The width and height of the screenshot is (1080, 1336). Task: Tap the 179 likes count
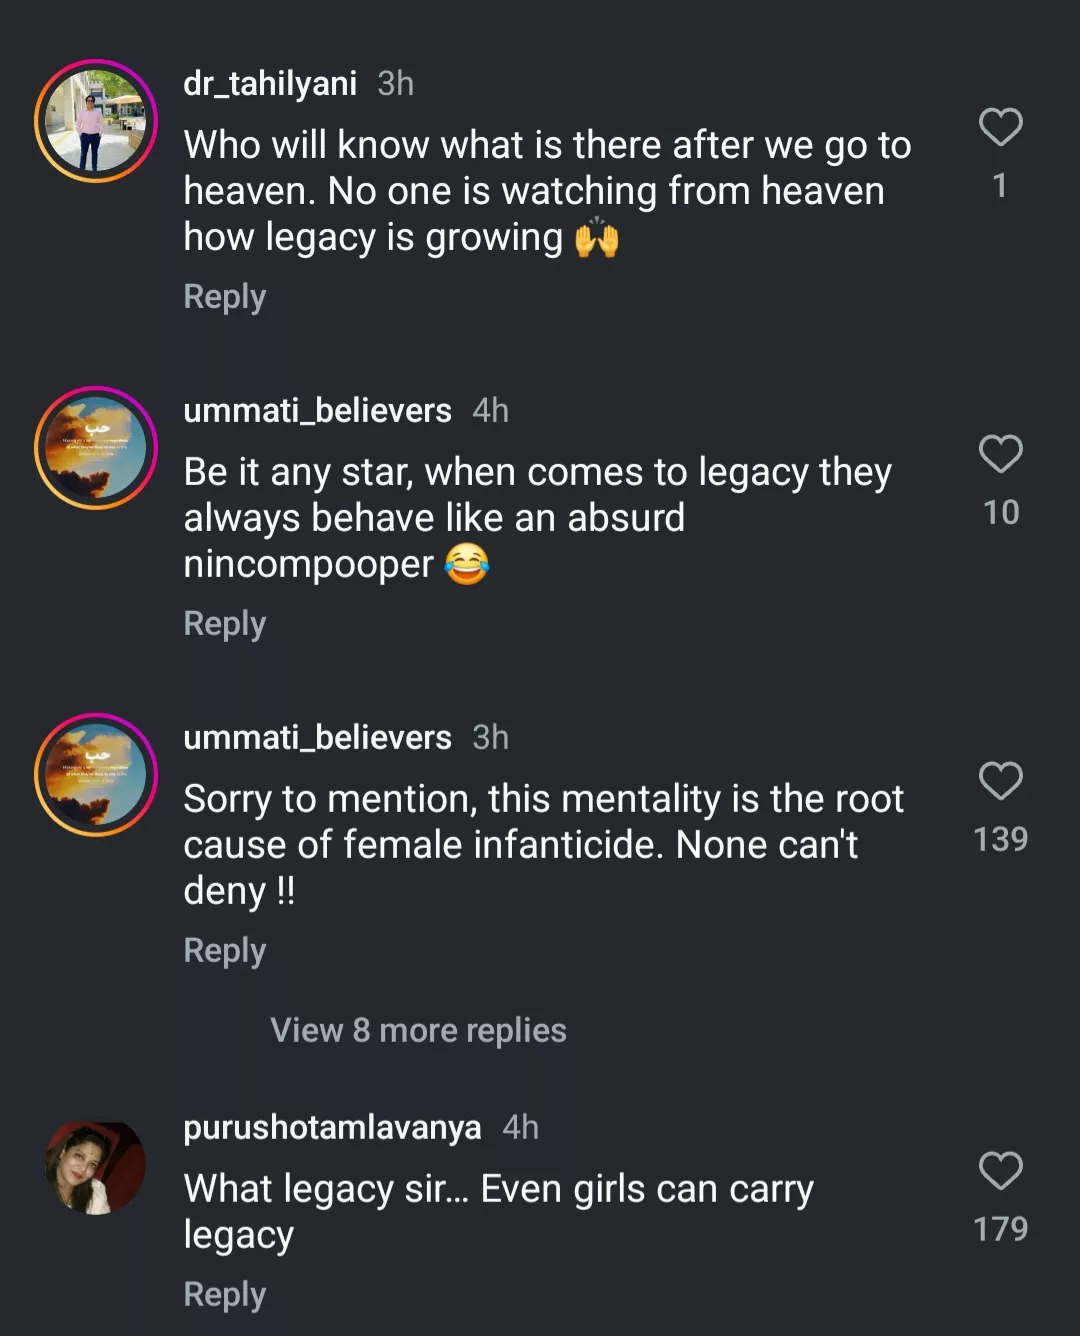tap(1000, 1229)
